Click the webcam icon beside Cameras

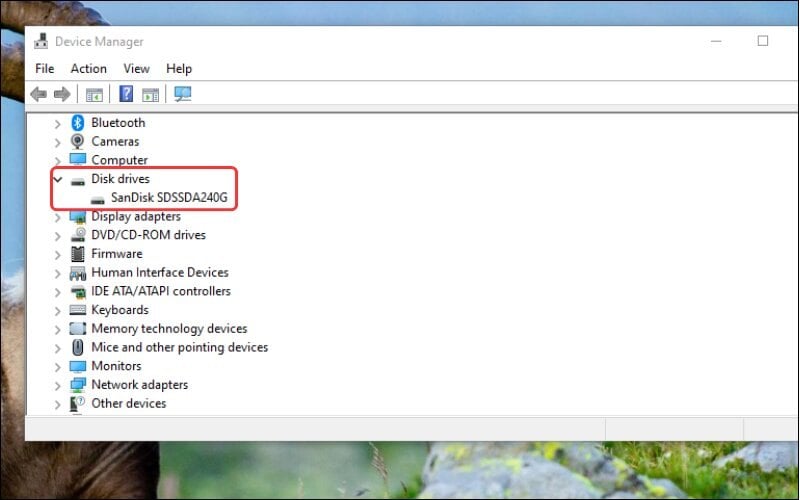tap(78, 141)
